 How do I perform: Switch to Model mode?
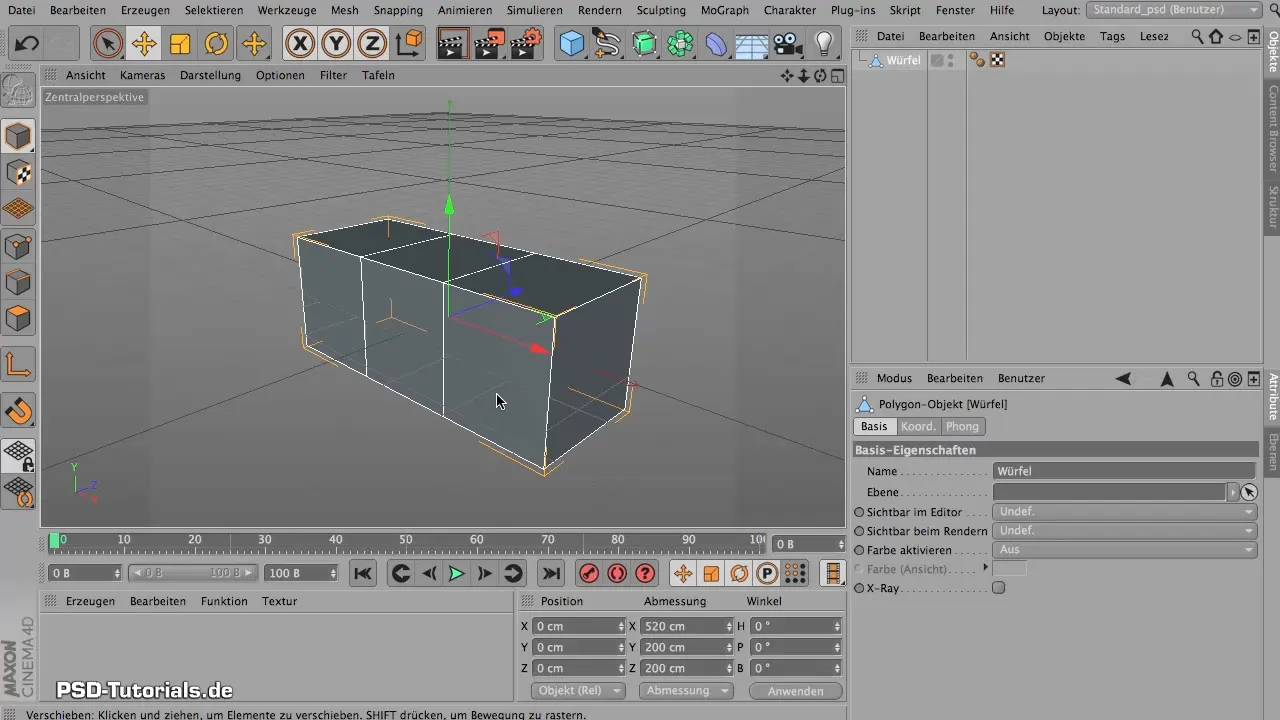click(x=18, y=135)
